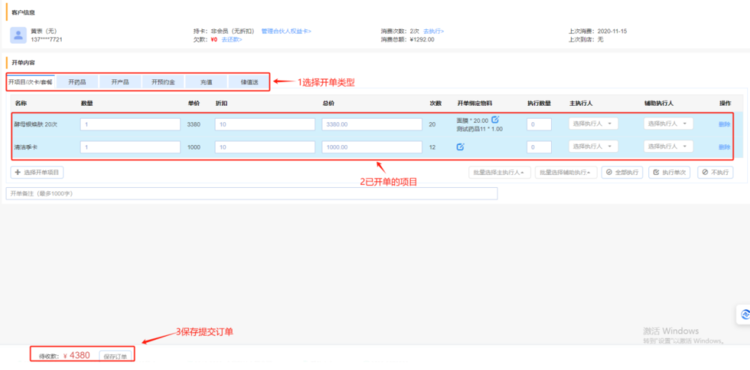The width and height of the screenshot is (750, 370).
Task: Focus discount field for 酵母极焕肤 20次
Action: pyautogui.click(x=265, y=124)
